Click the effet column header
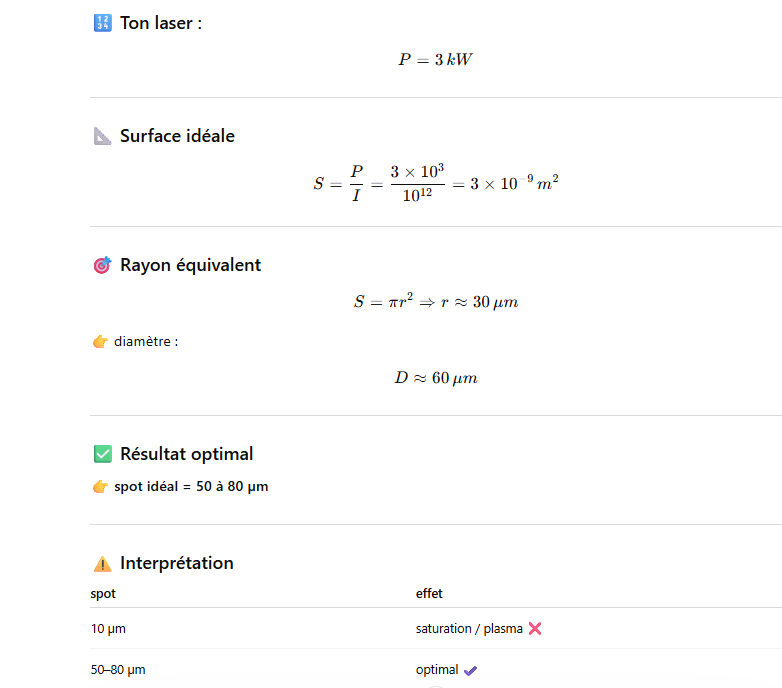This screenshot has height=688, width=782. (x=429, y=594)
